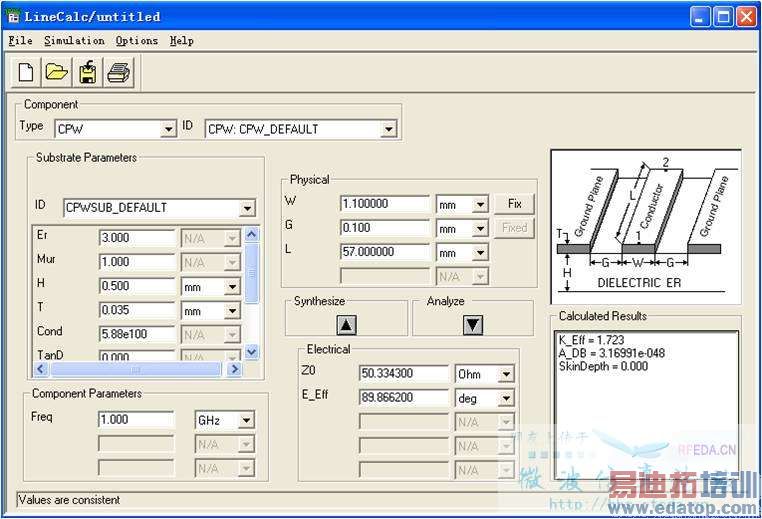762x519 pixels.
Task: Click the H value field 0.500
Action: (137, 286)
